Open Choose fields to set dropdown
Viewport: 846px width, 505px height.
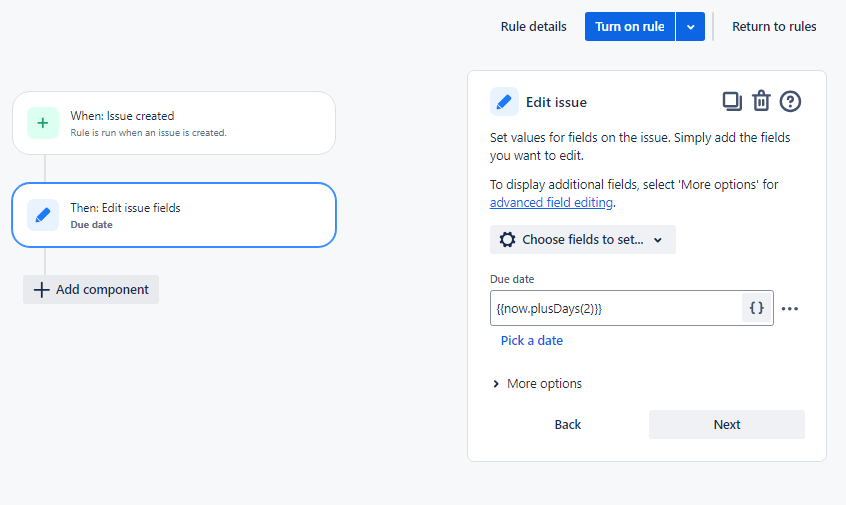click(582, 240)
